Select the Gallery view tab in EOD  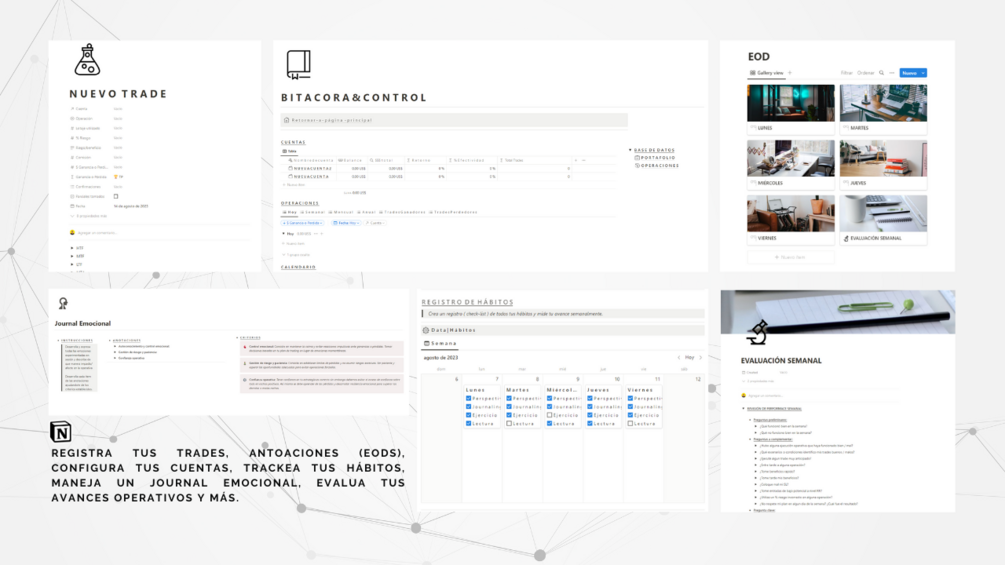point(767,73)
